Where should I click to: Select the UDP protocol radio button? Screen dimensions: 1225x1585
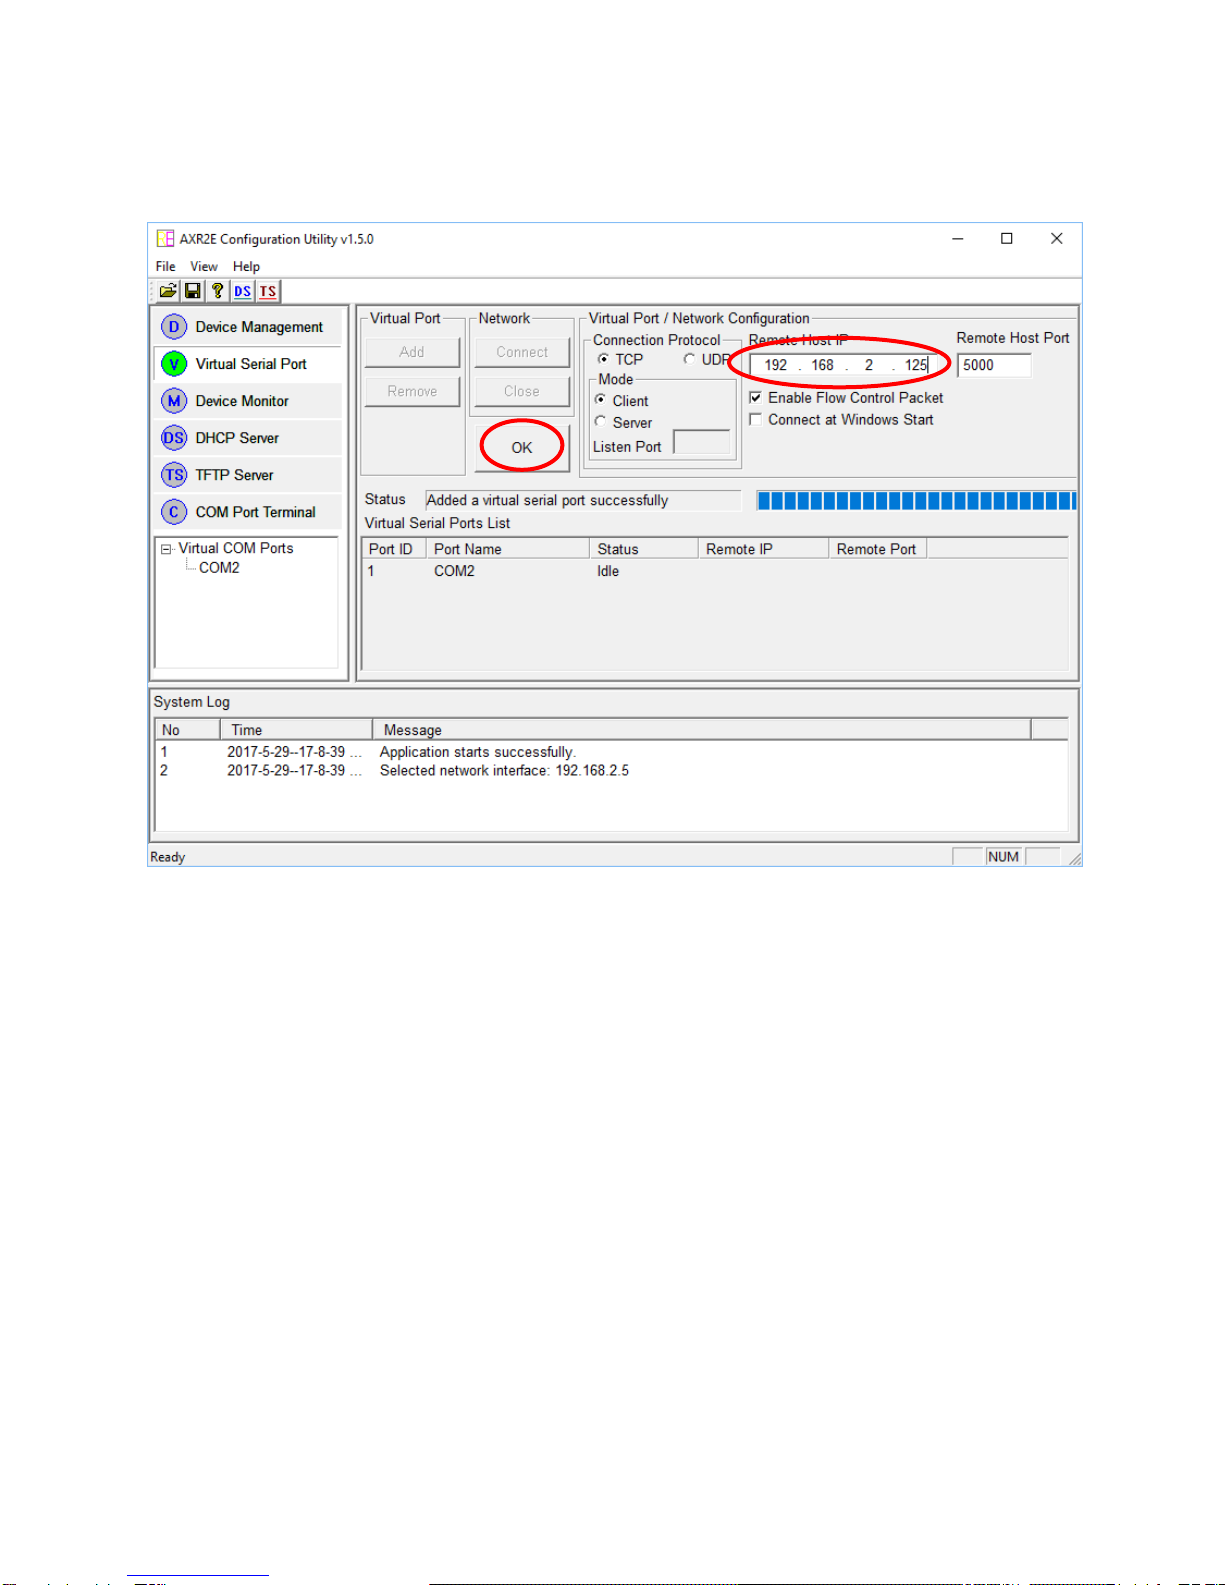tap(689, 359)
